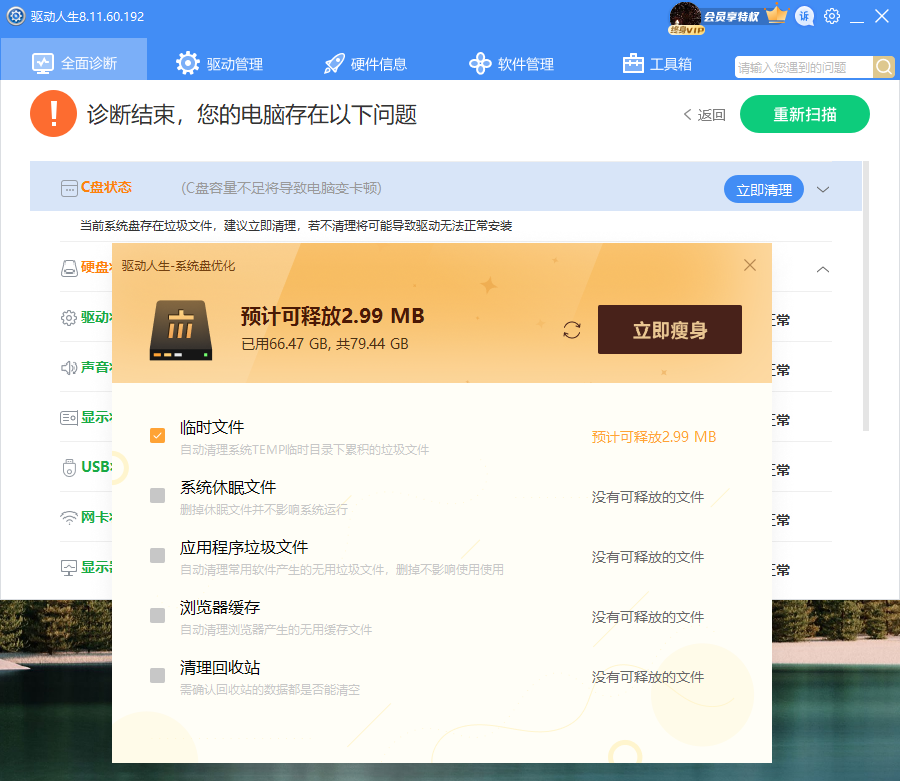Click the 浏览器缓存 label

pos(220,607)
